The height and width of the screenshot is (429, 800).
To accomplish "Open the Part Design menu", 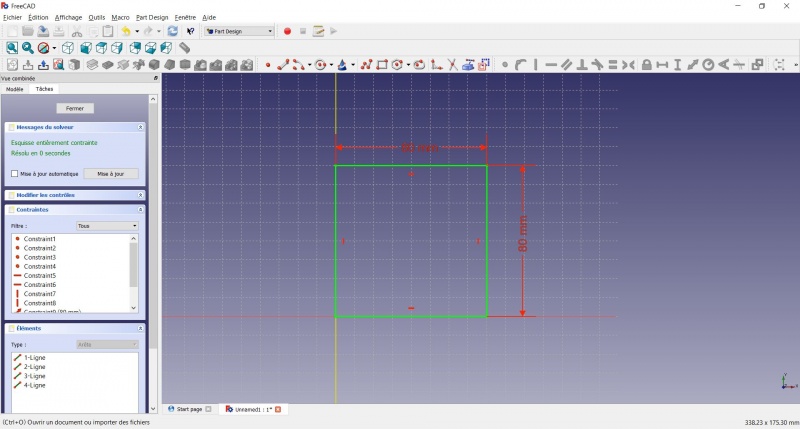I will 152,17.
